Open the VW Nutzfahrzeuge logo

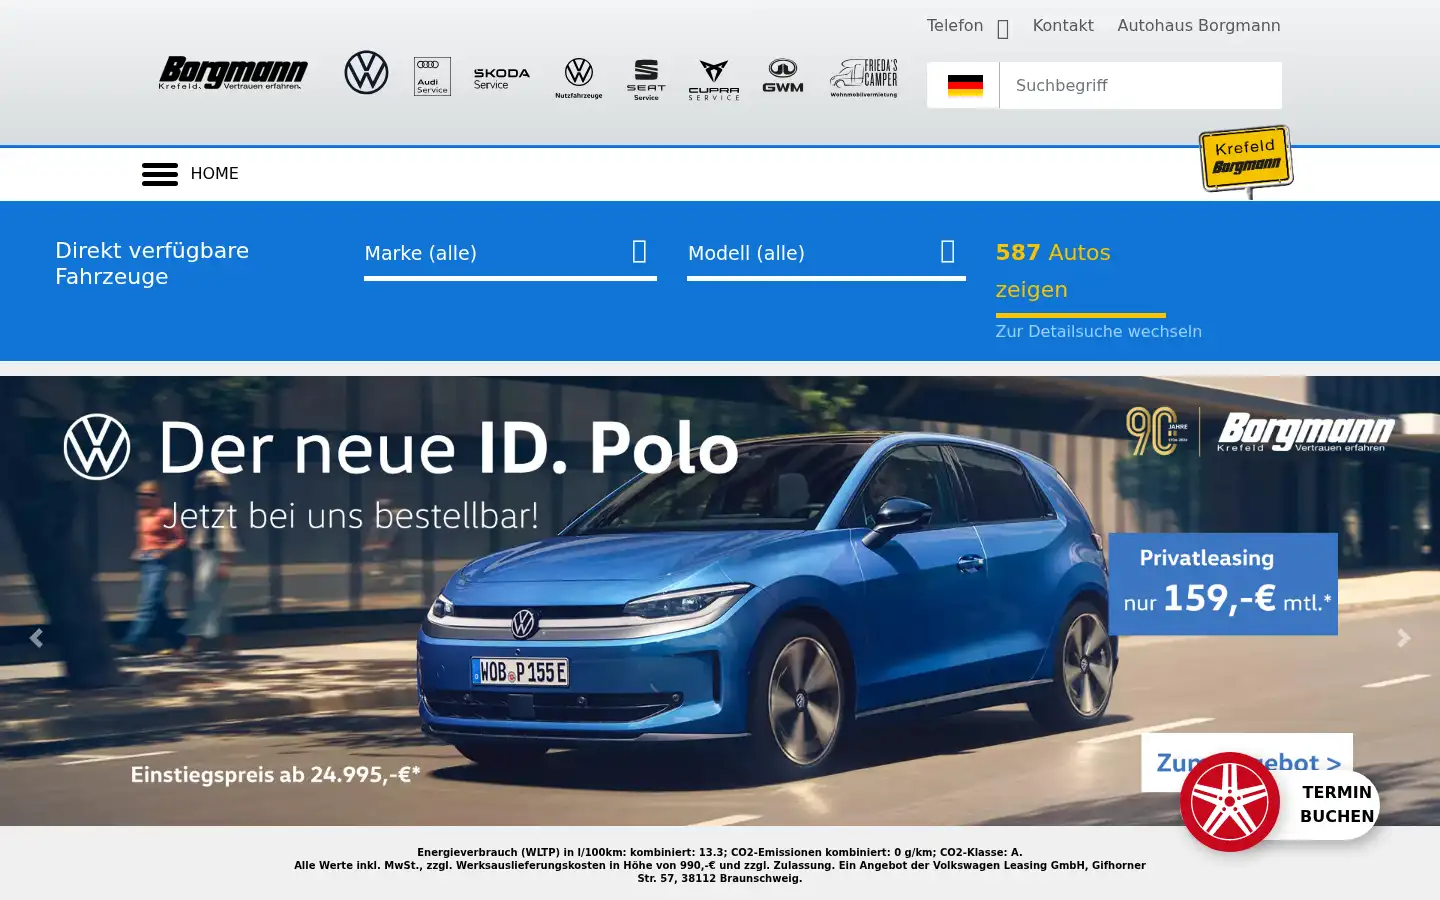point(579,78)
